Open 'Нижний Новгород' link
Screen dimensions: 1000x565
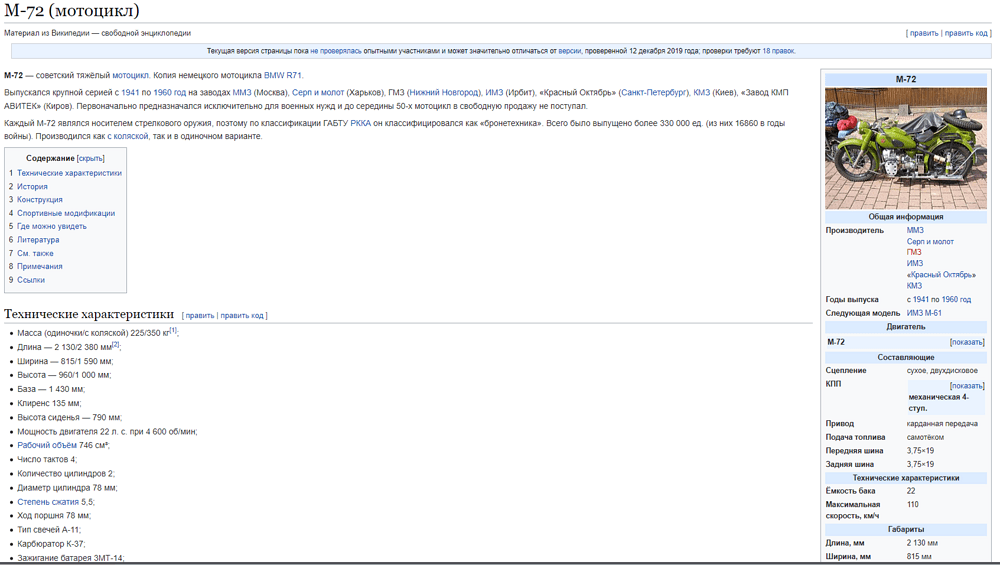pyautogui.click(x=444, y=92)
